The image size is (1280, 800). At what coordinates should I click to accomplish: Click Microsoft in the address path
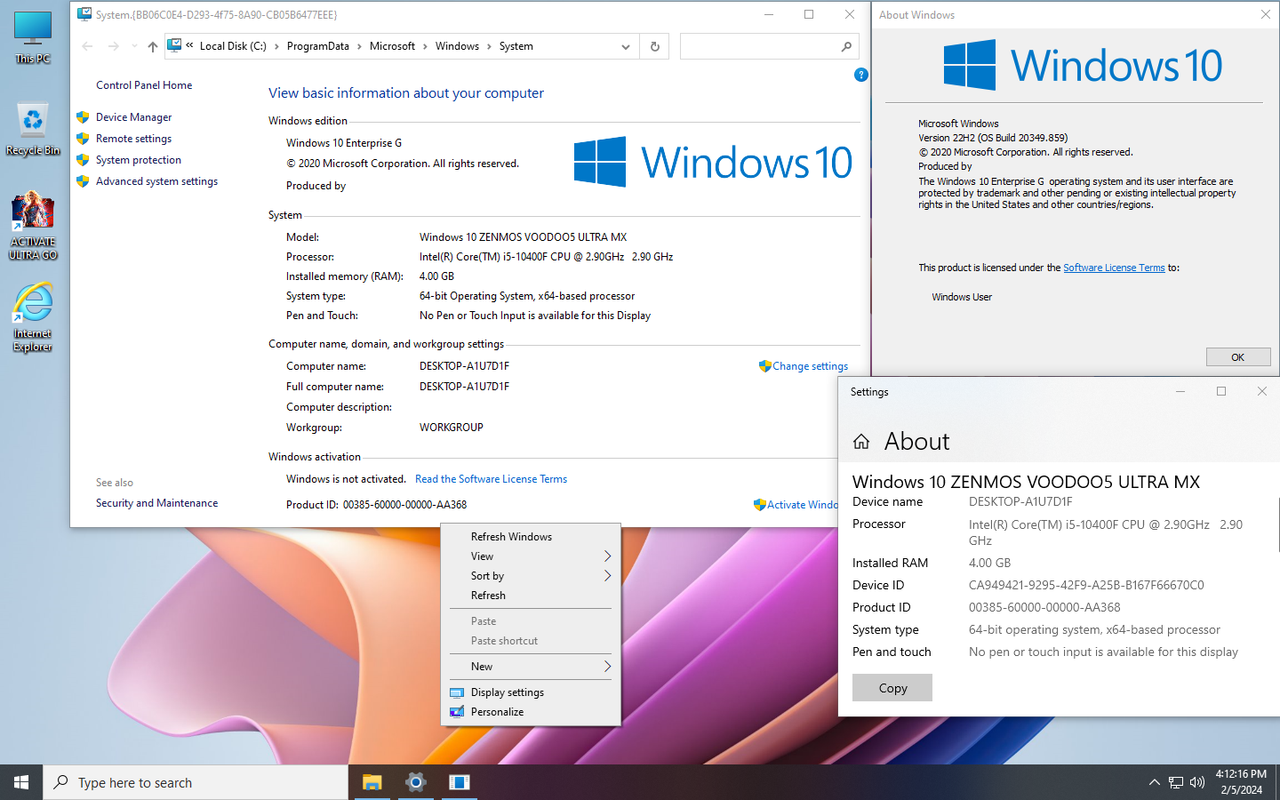click(392, 46)
